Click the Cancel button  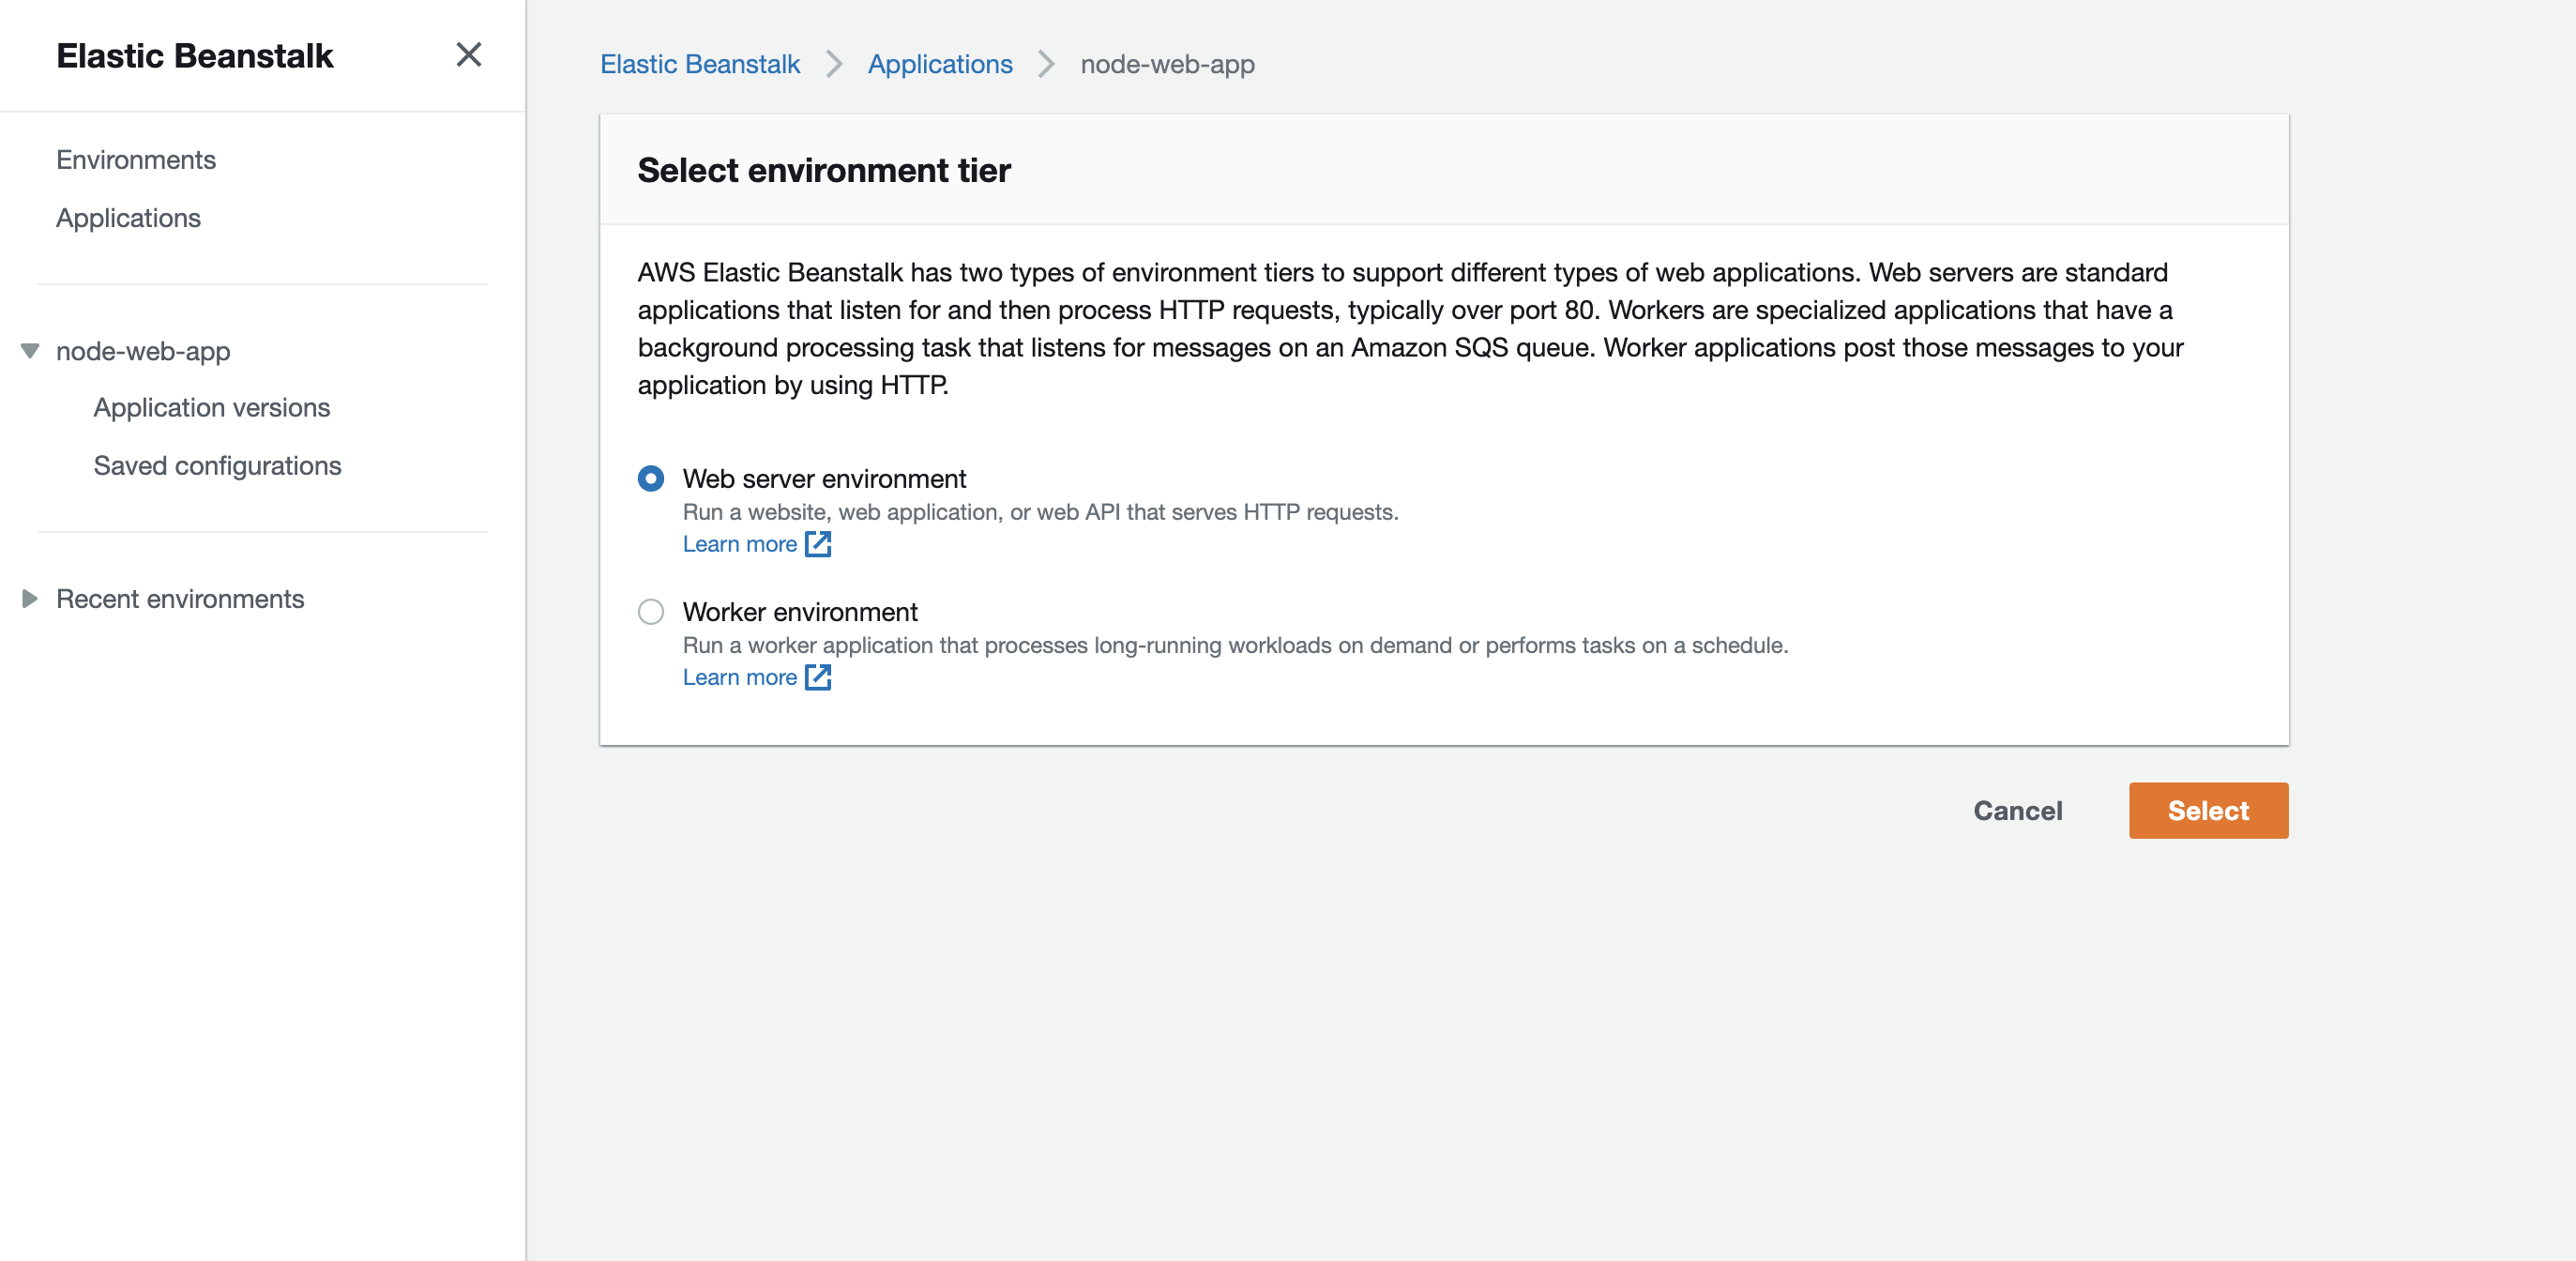click(2017, 811)
